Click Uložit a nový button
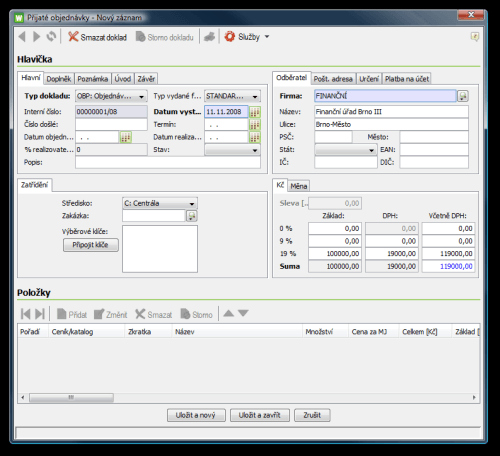Viewport: 500px width, 456px height. point(196,415)
